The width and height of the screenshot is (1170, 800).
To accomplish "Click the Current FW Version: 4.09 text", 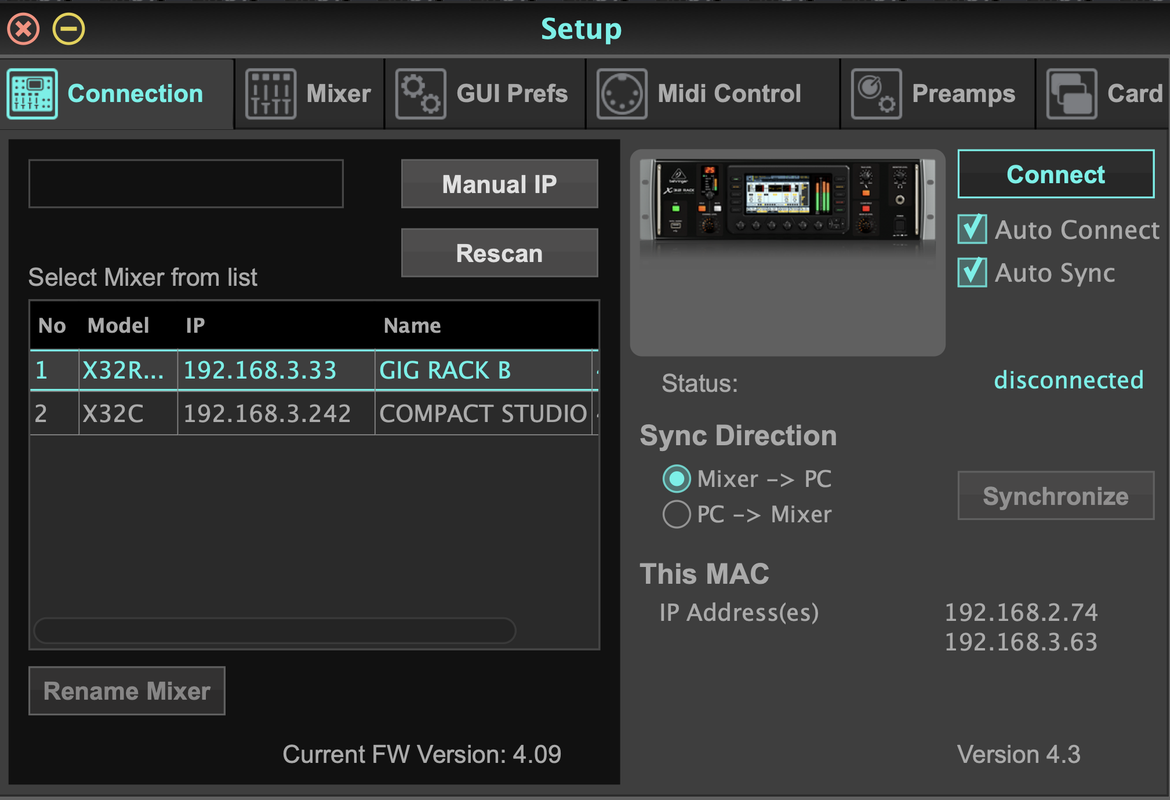I will [x=422, y=754].
